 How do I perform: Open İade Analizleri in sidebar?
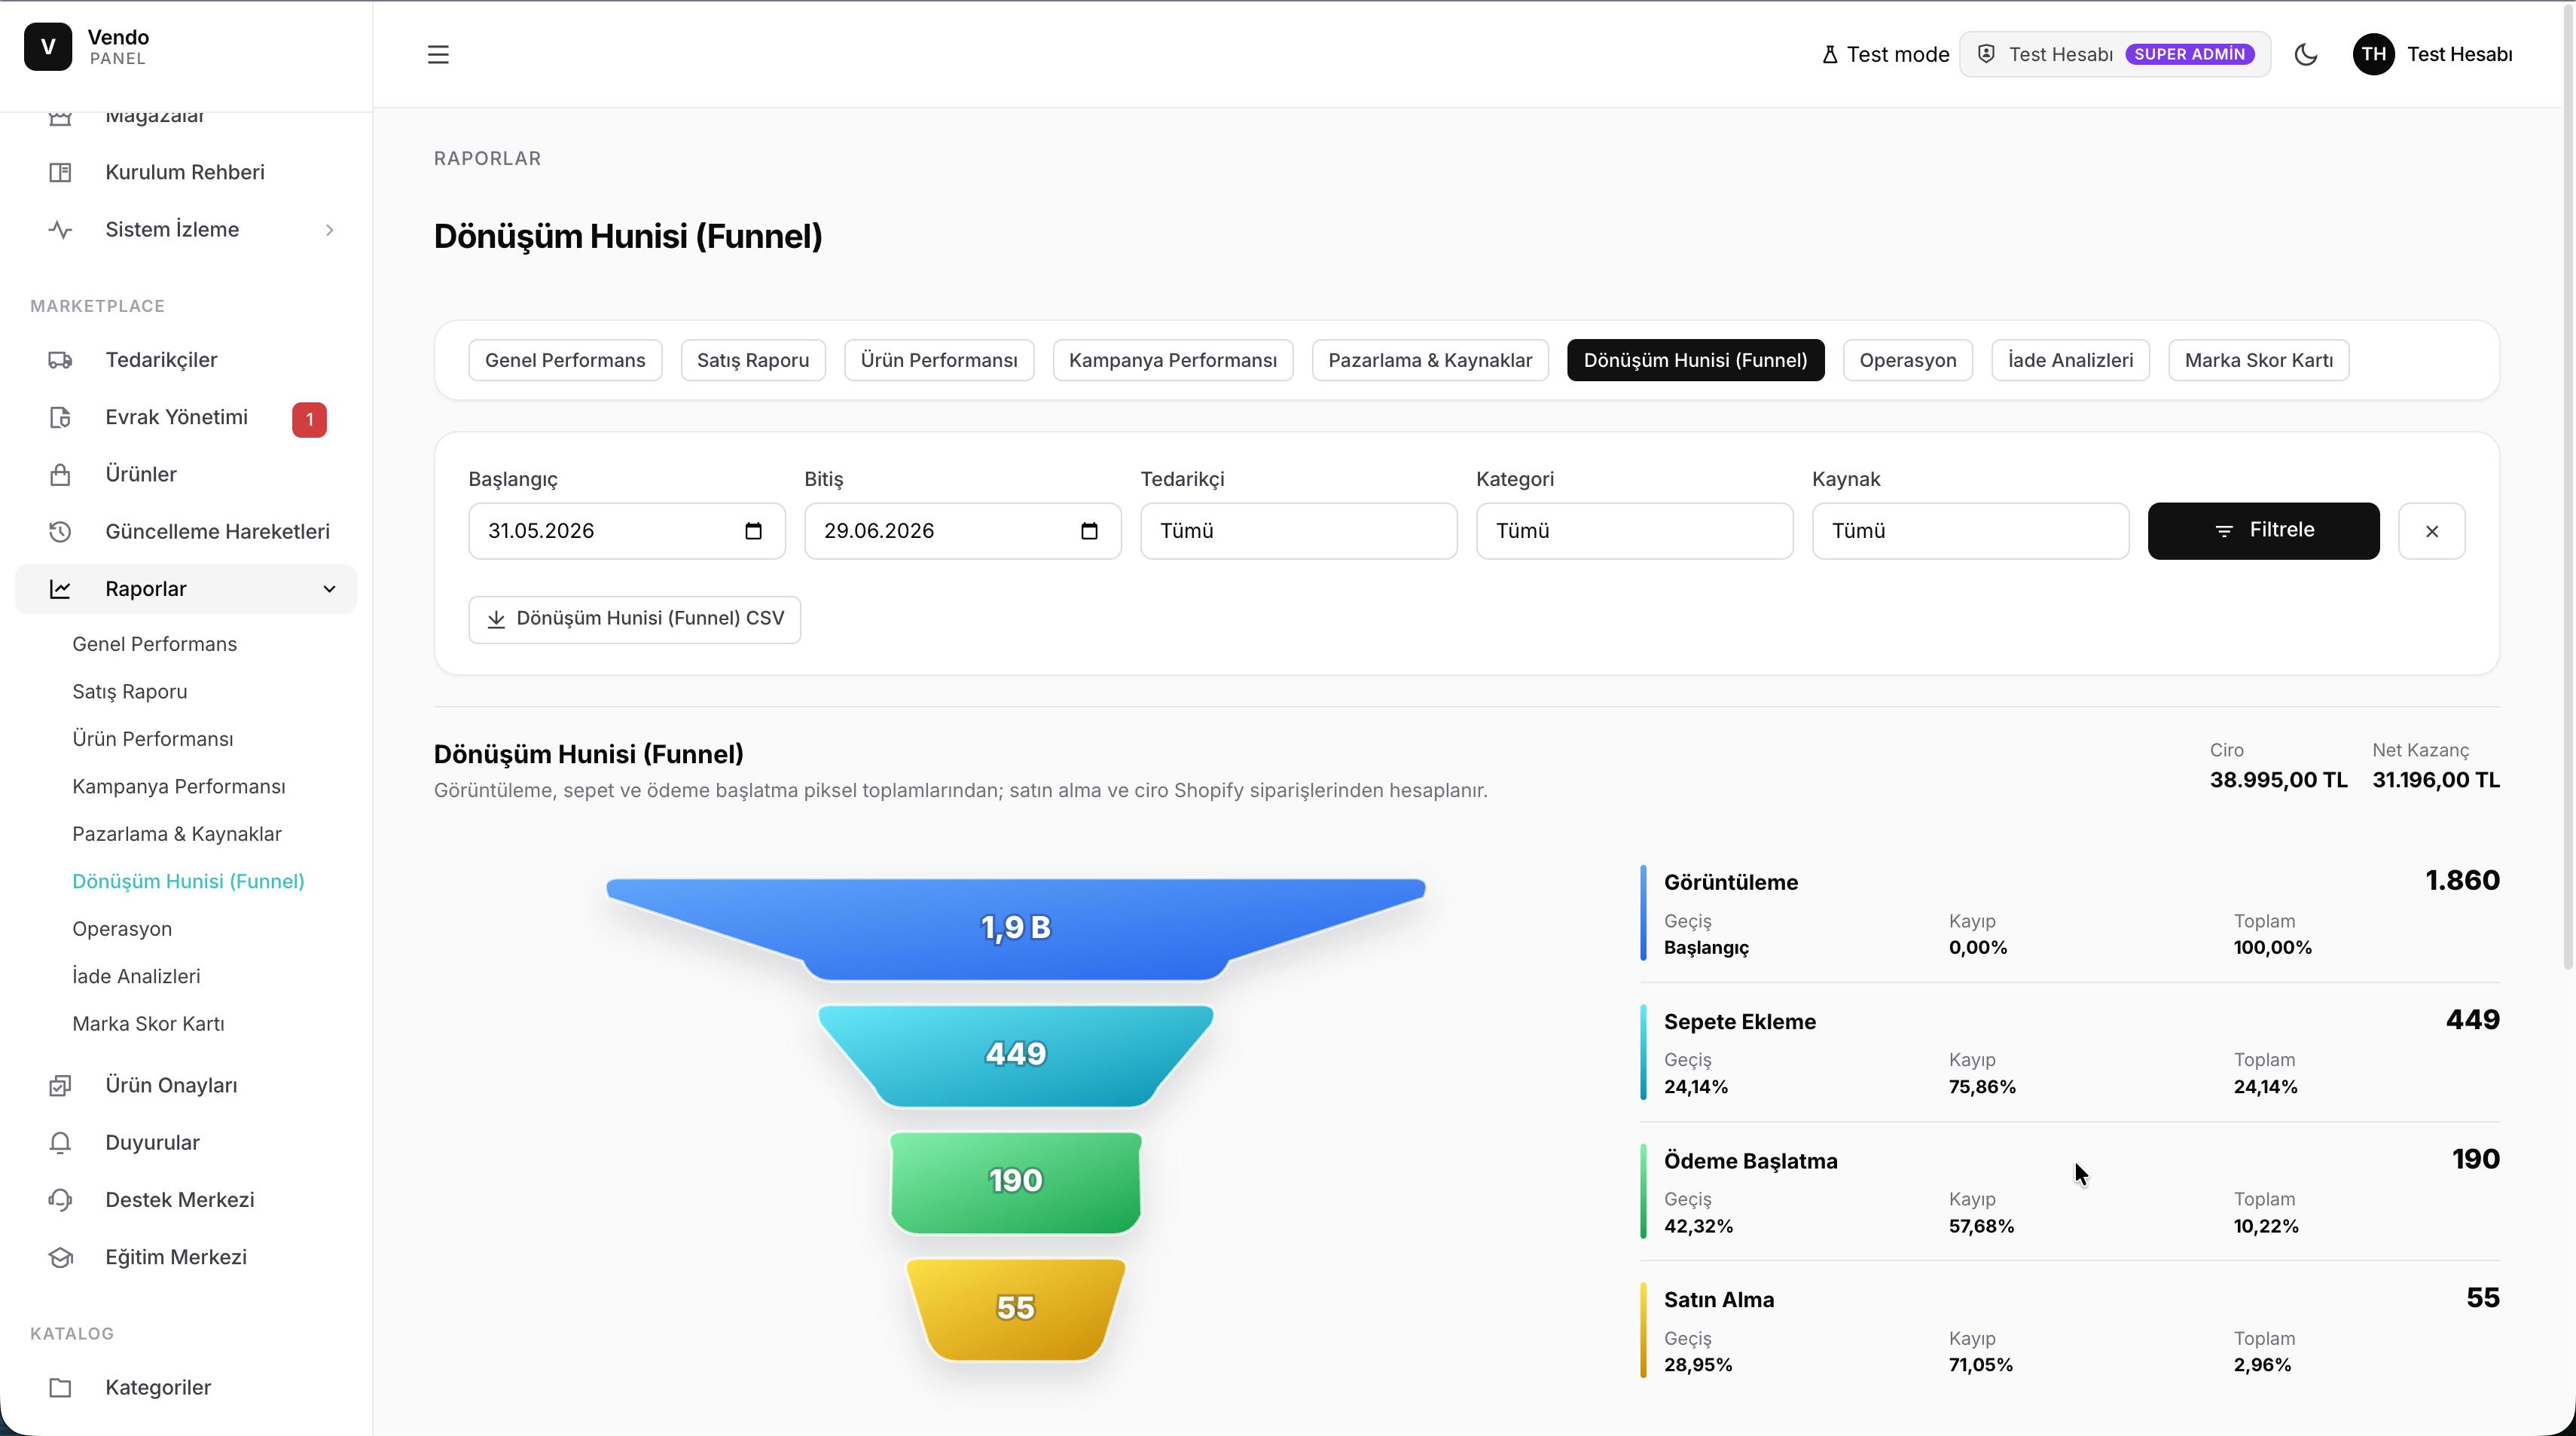click(135, 976)
